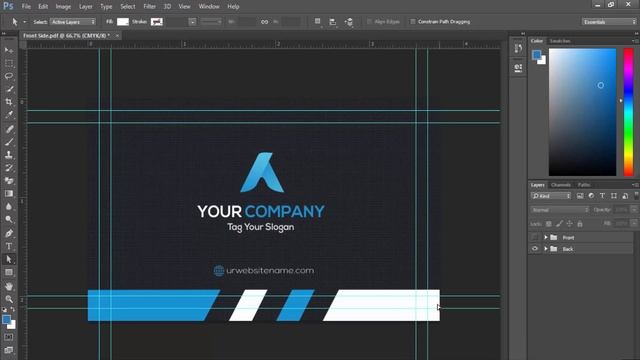Lock image pixels in Layers panel
This screenshot has height=360, width=640.
coord(559,224)
